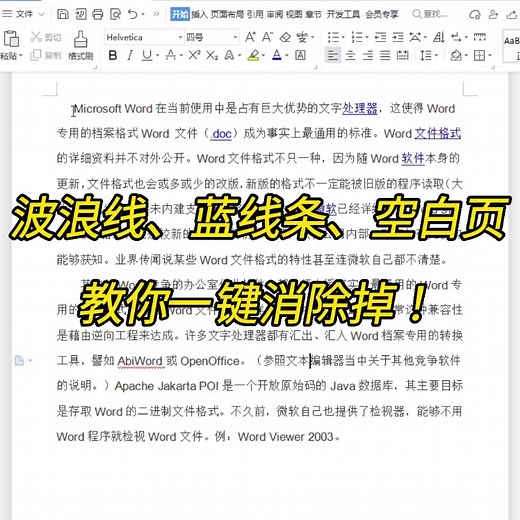The image size is (520, 520).
Task: Click the Clear Formatting eraser icon
Action: click(x=285, y=37)
